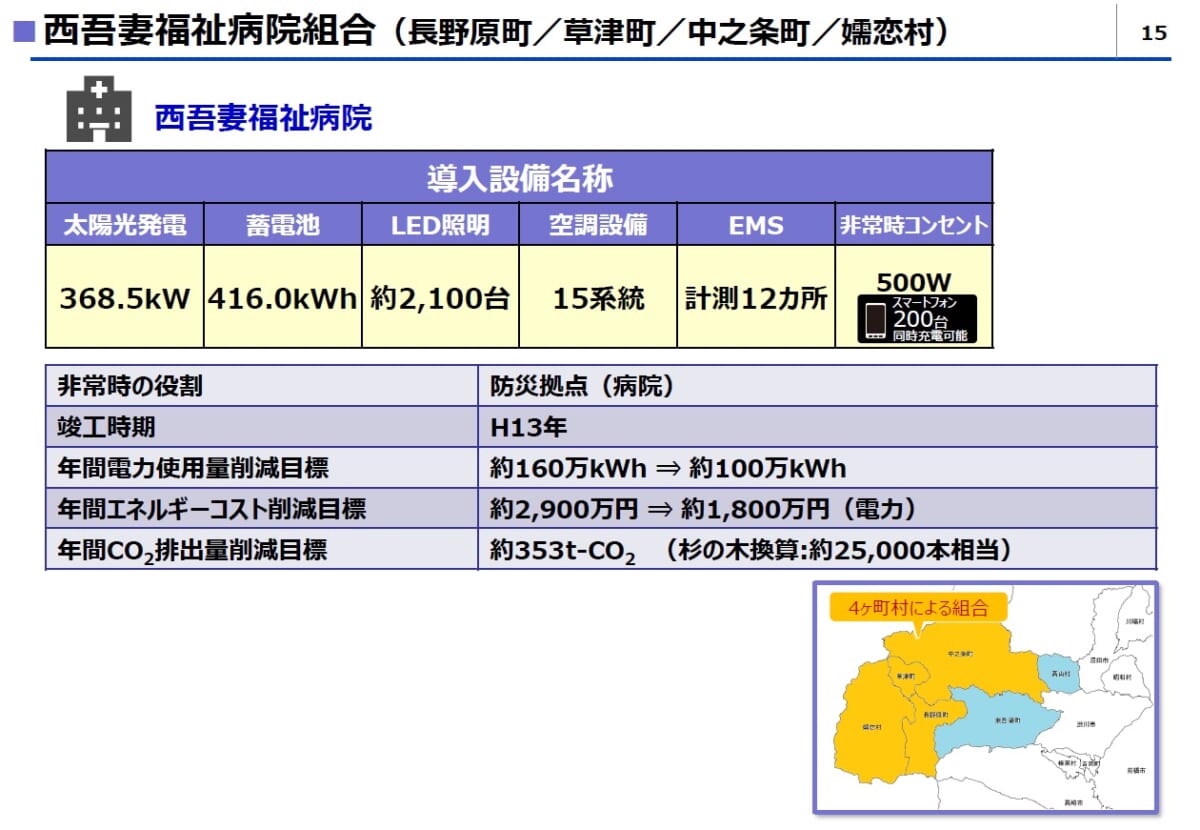Click the 草津町 region on the map
This screenshot has height=830, width=1200.
click(905, 677)
